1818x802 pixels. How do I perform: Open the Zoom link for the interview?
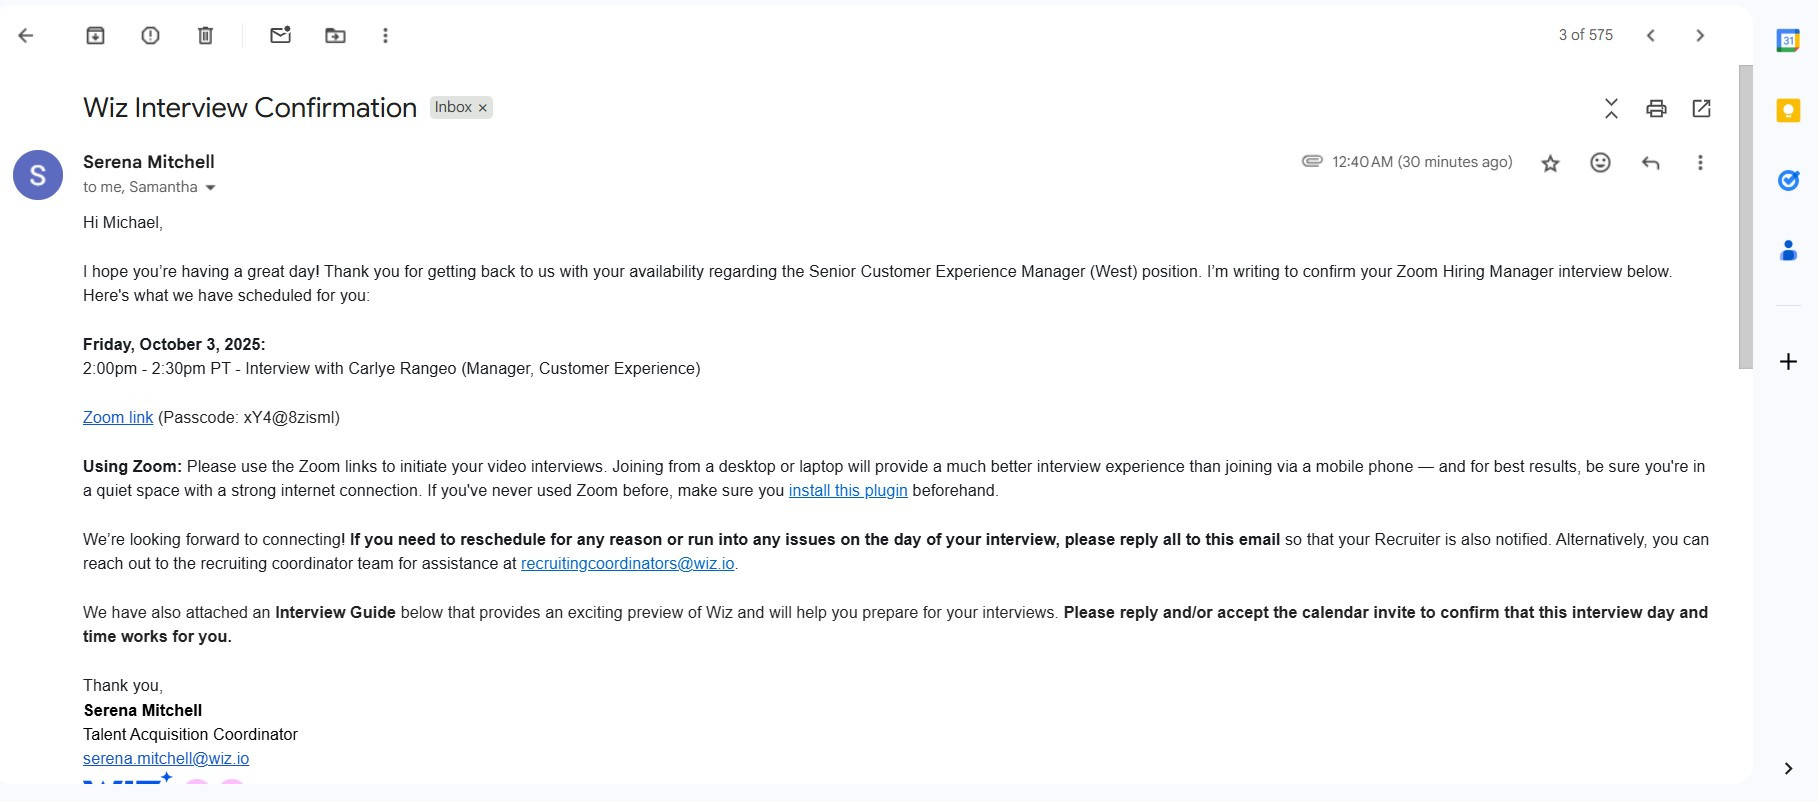coord(118,418)
